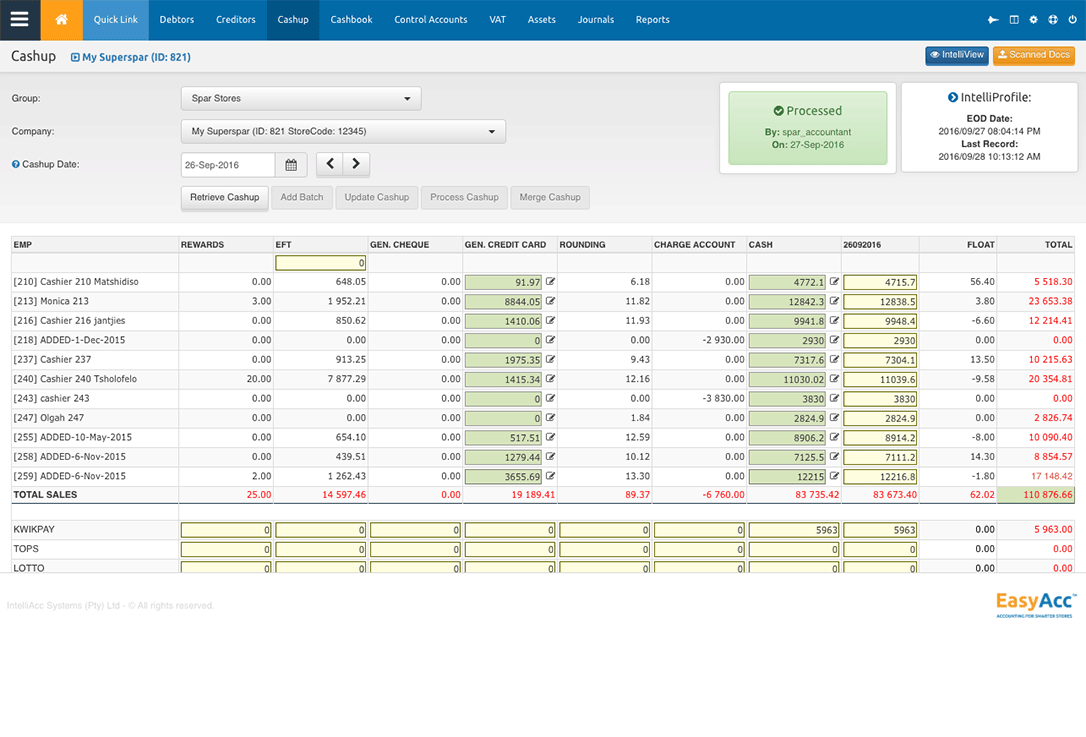
Task: Click the Processed status box
Action: click(808, 128)
